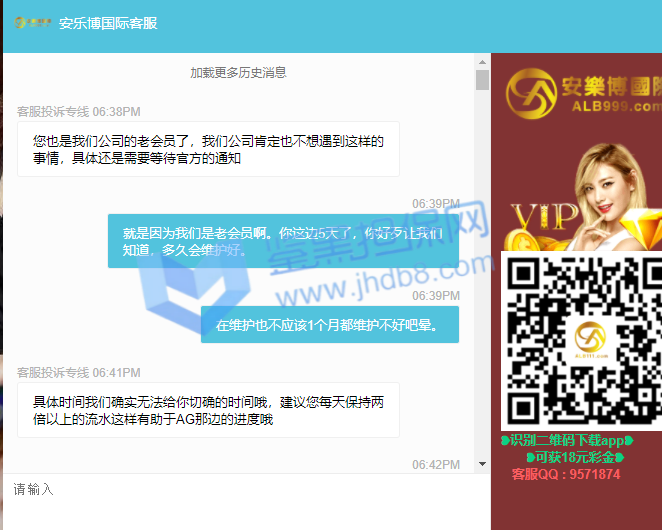The image size is (662, 530).
Task: Click the small logo in the chat header
Action: pyautogui.click(x=34, y=23)
